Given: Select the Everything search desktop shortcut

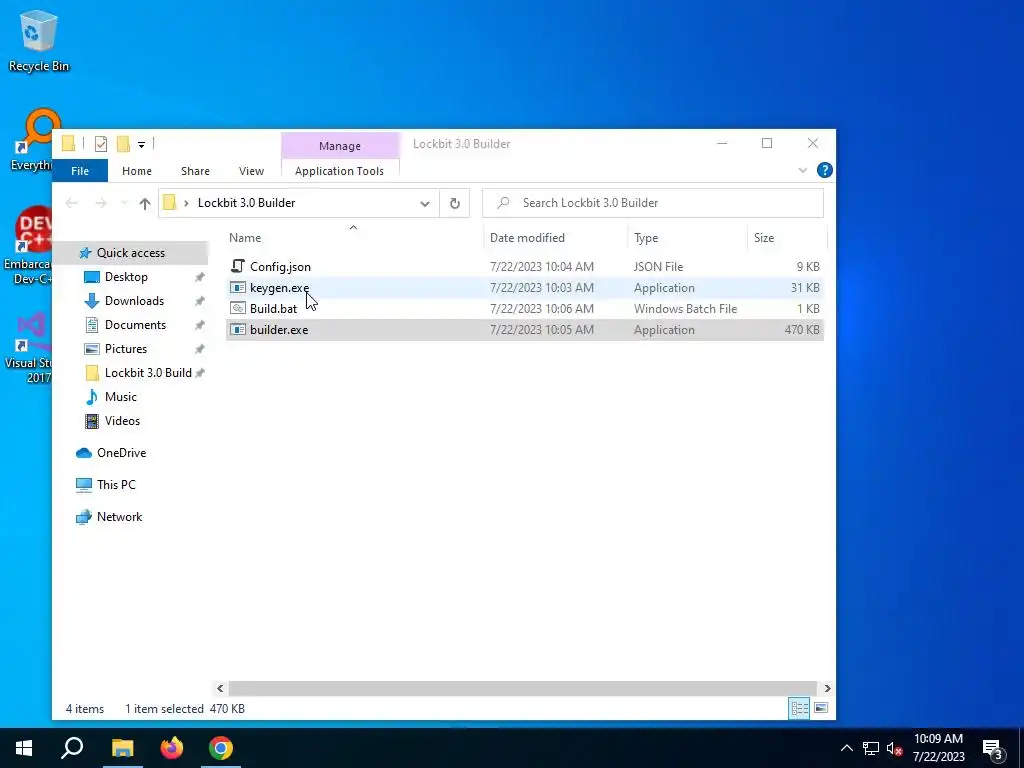Looking at the screenshot, I should tap(31, 140).
